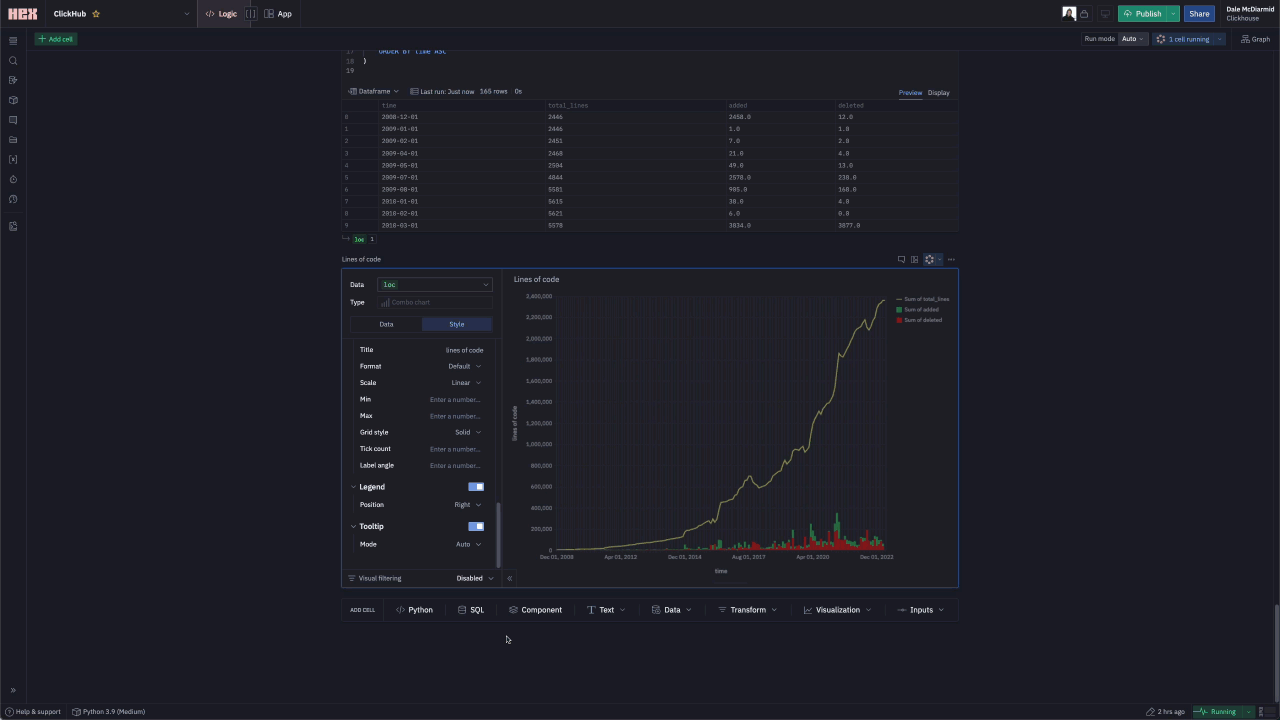This screenshot has height=720, width=1280.
Task: Switch to the App view tab
Action: [x=278, y=14]
